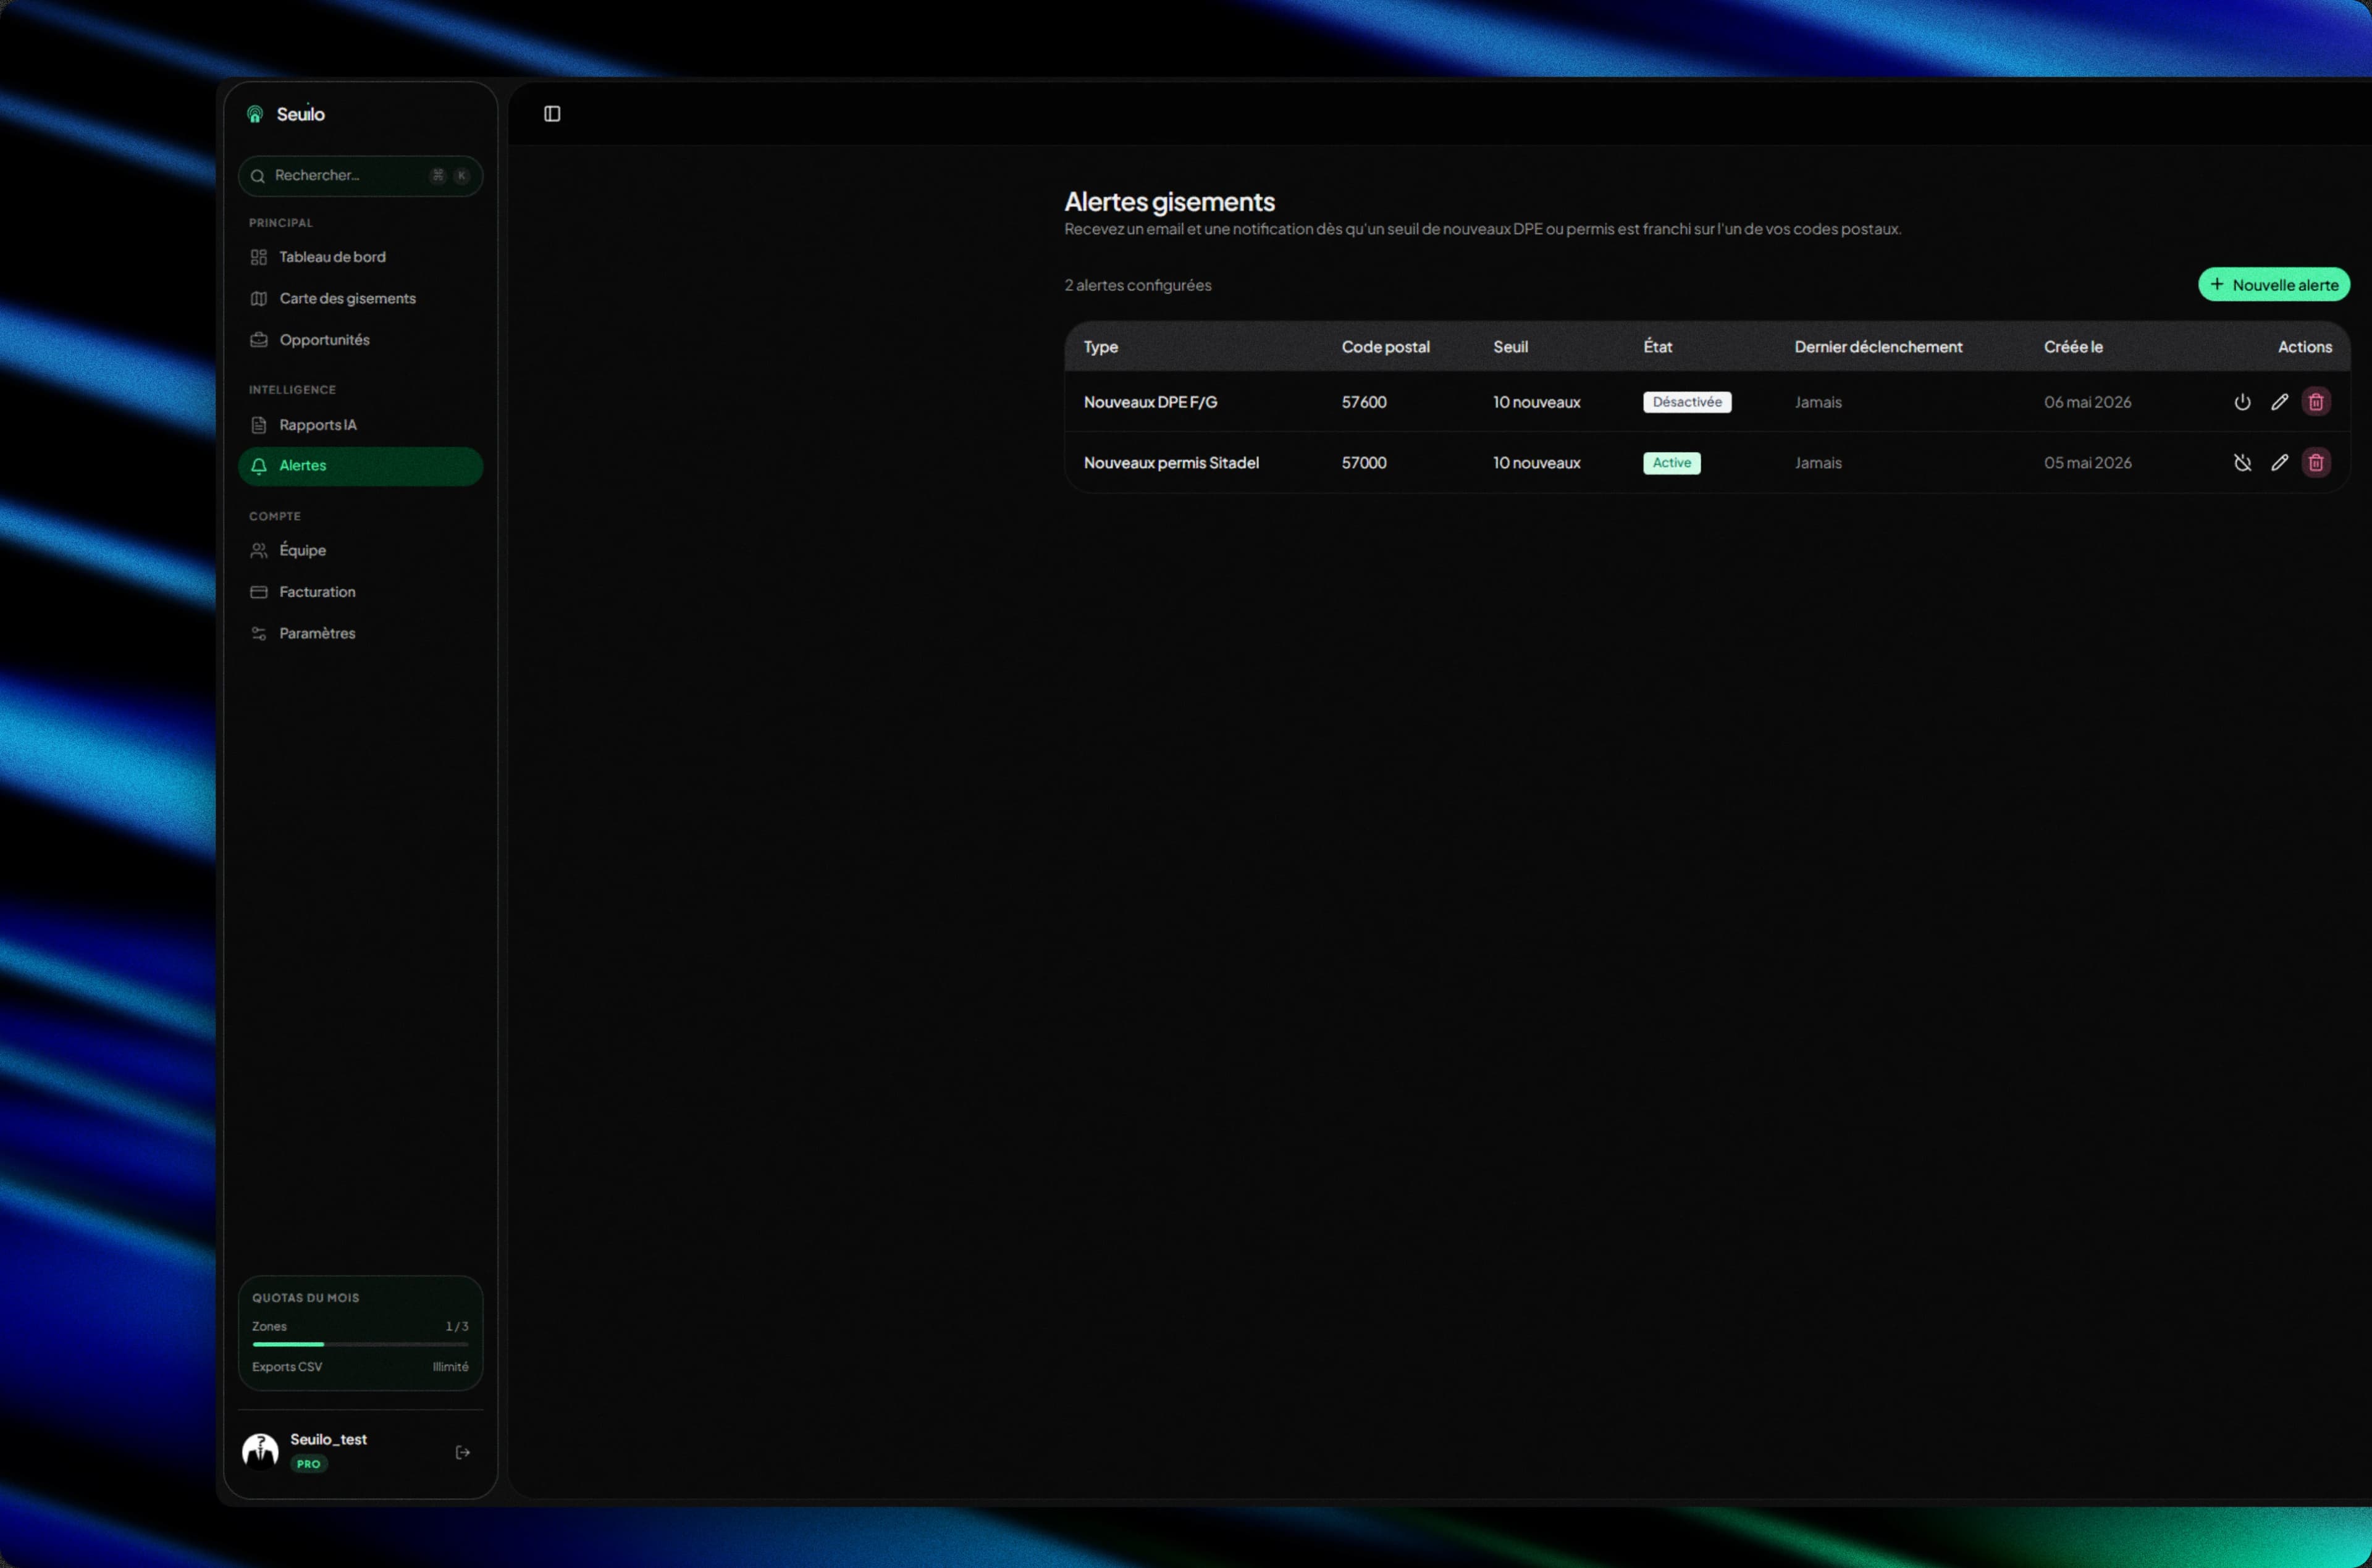The width and height of the screenshot is (2372, 1568).
Task: Click the Équipe people icon
Action: tap(259, 551)
